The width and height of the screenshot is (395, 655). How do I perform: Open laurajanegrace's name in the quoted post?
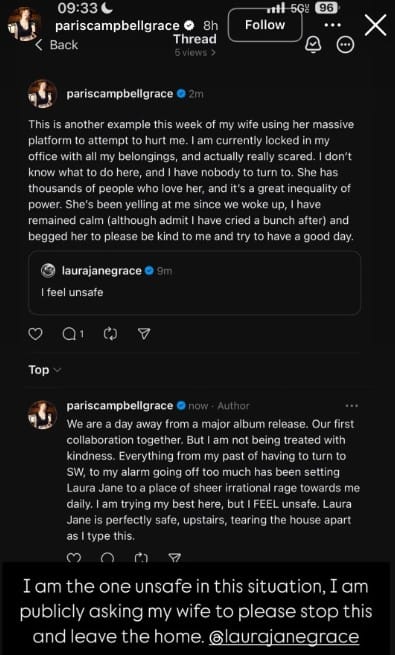pos(101,271)
